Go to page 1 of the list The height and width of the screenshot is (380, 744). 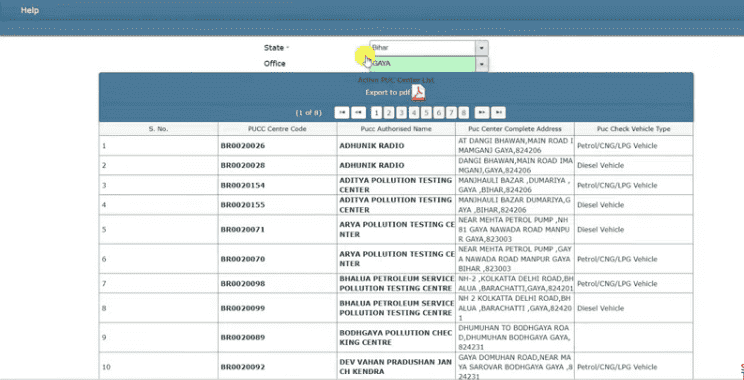pyautogui.click(x=376, y=112)
